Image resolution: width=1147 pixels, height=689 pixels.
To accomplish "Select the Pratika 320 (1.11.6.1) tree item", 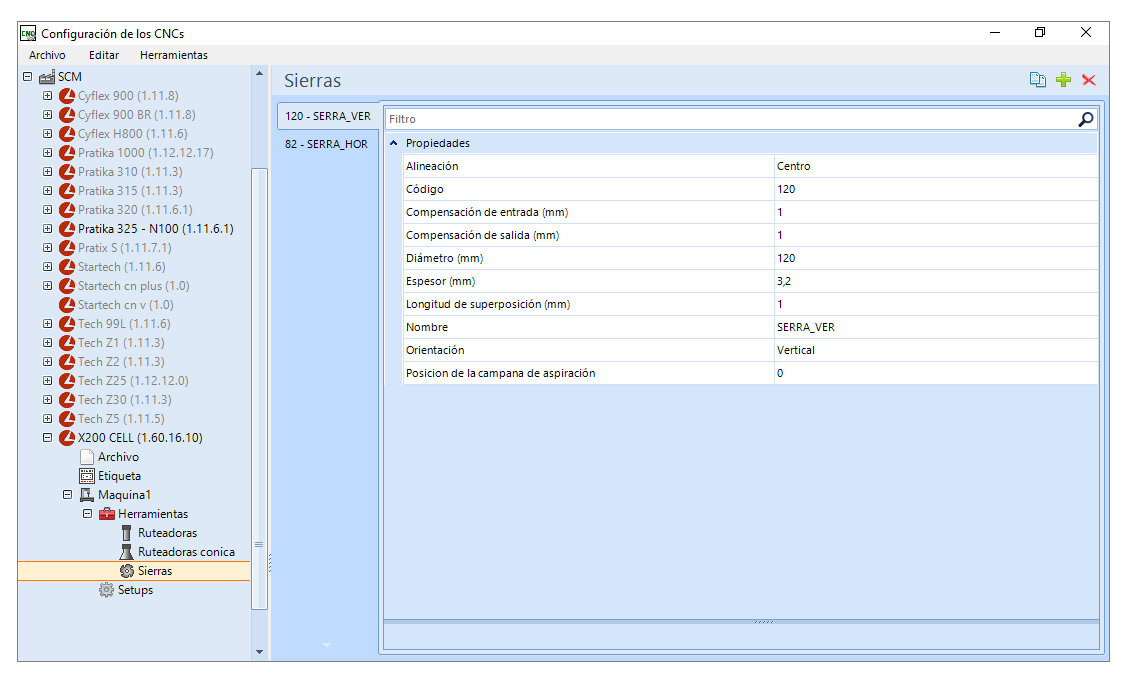I will click(x=135, y=210).
